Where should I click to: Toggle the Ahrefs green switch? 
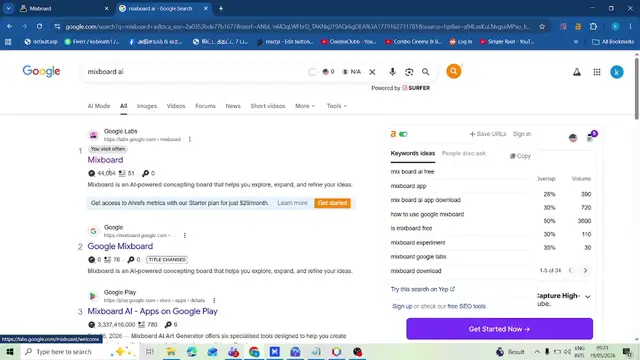[x=403, y=134]
